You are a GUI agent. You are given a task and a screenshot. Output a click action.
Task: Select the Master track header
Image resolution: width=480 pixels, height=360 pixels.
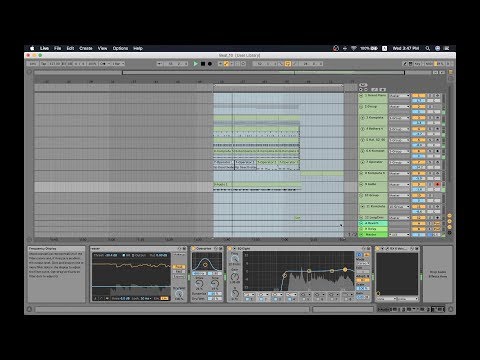(x=373, y=235)
